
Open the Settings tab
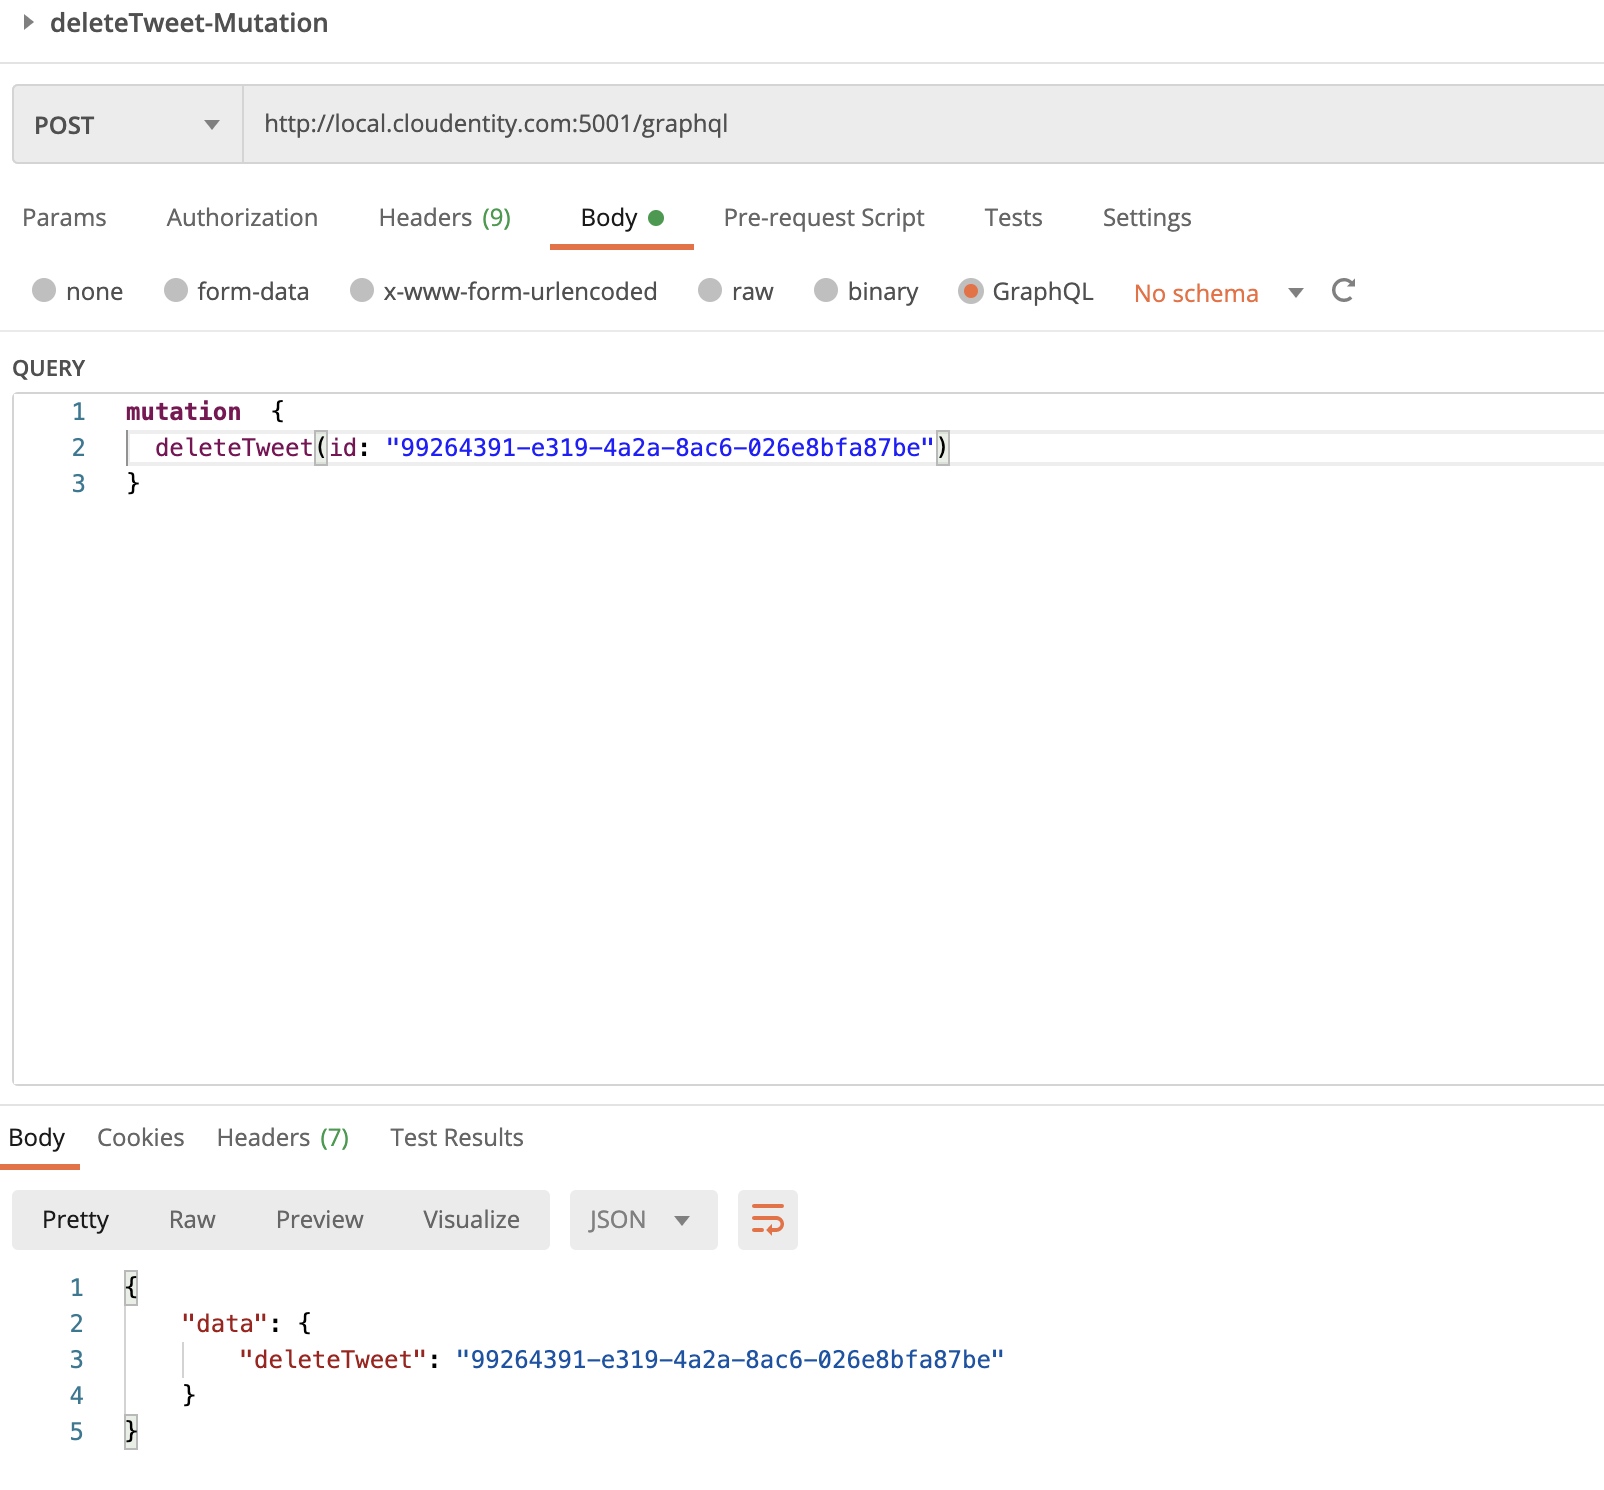point(1147,217)
